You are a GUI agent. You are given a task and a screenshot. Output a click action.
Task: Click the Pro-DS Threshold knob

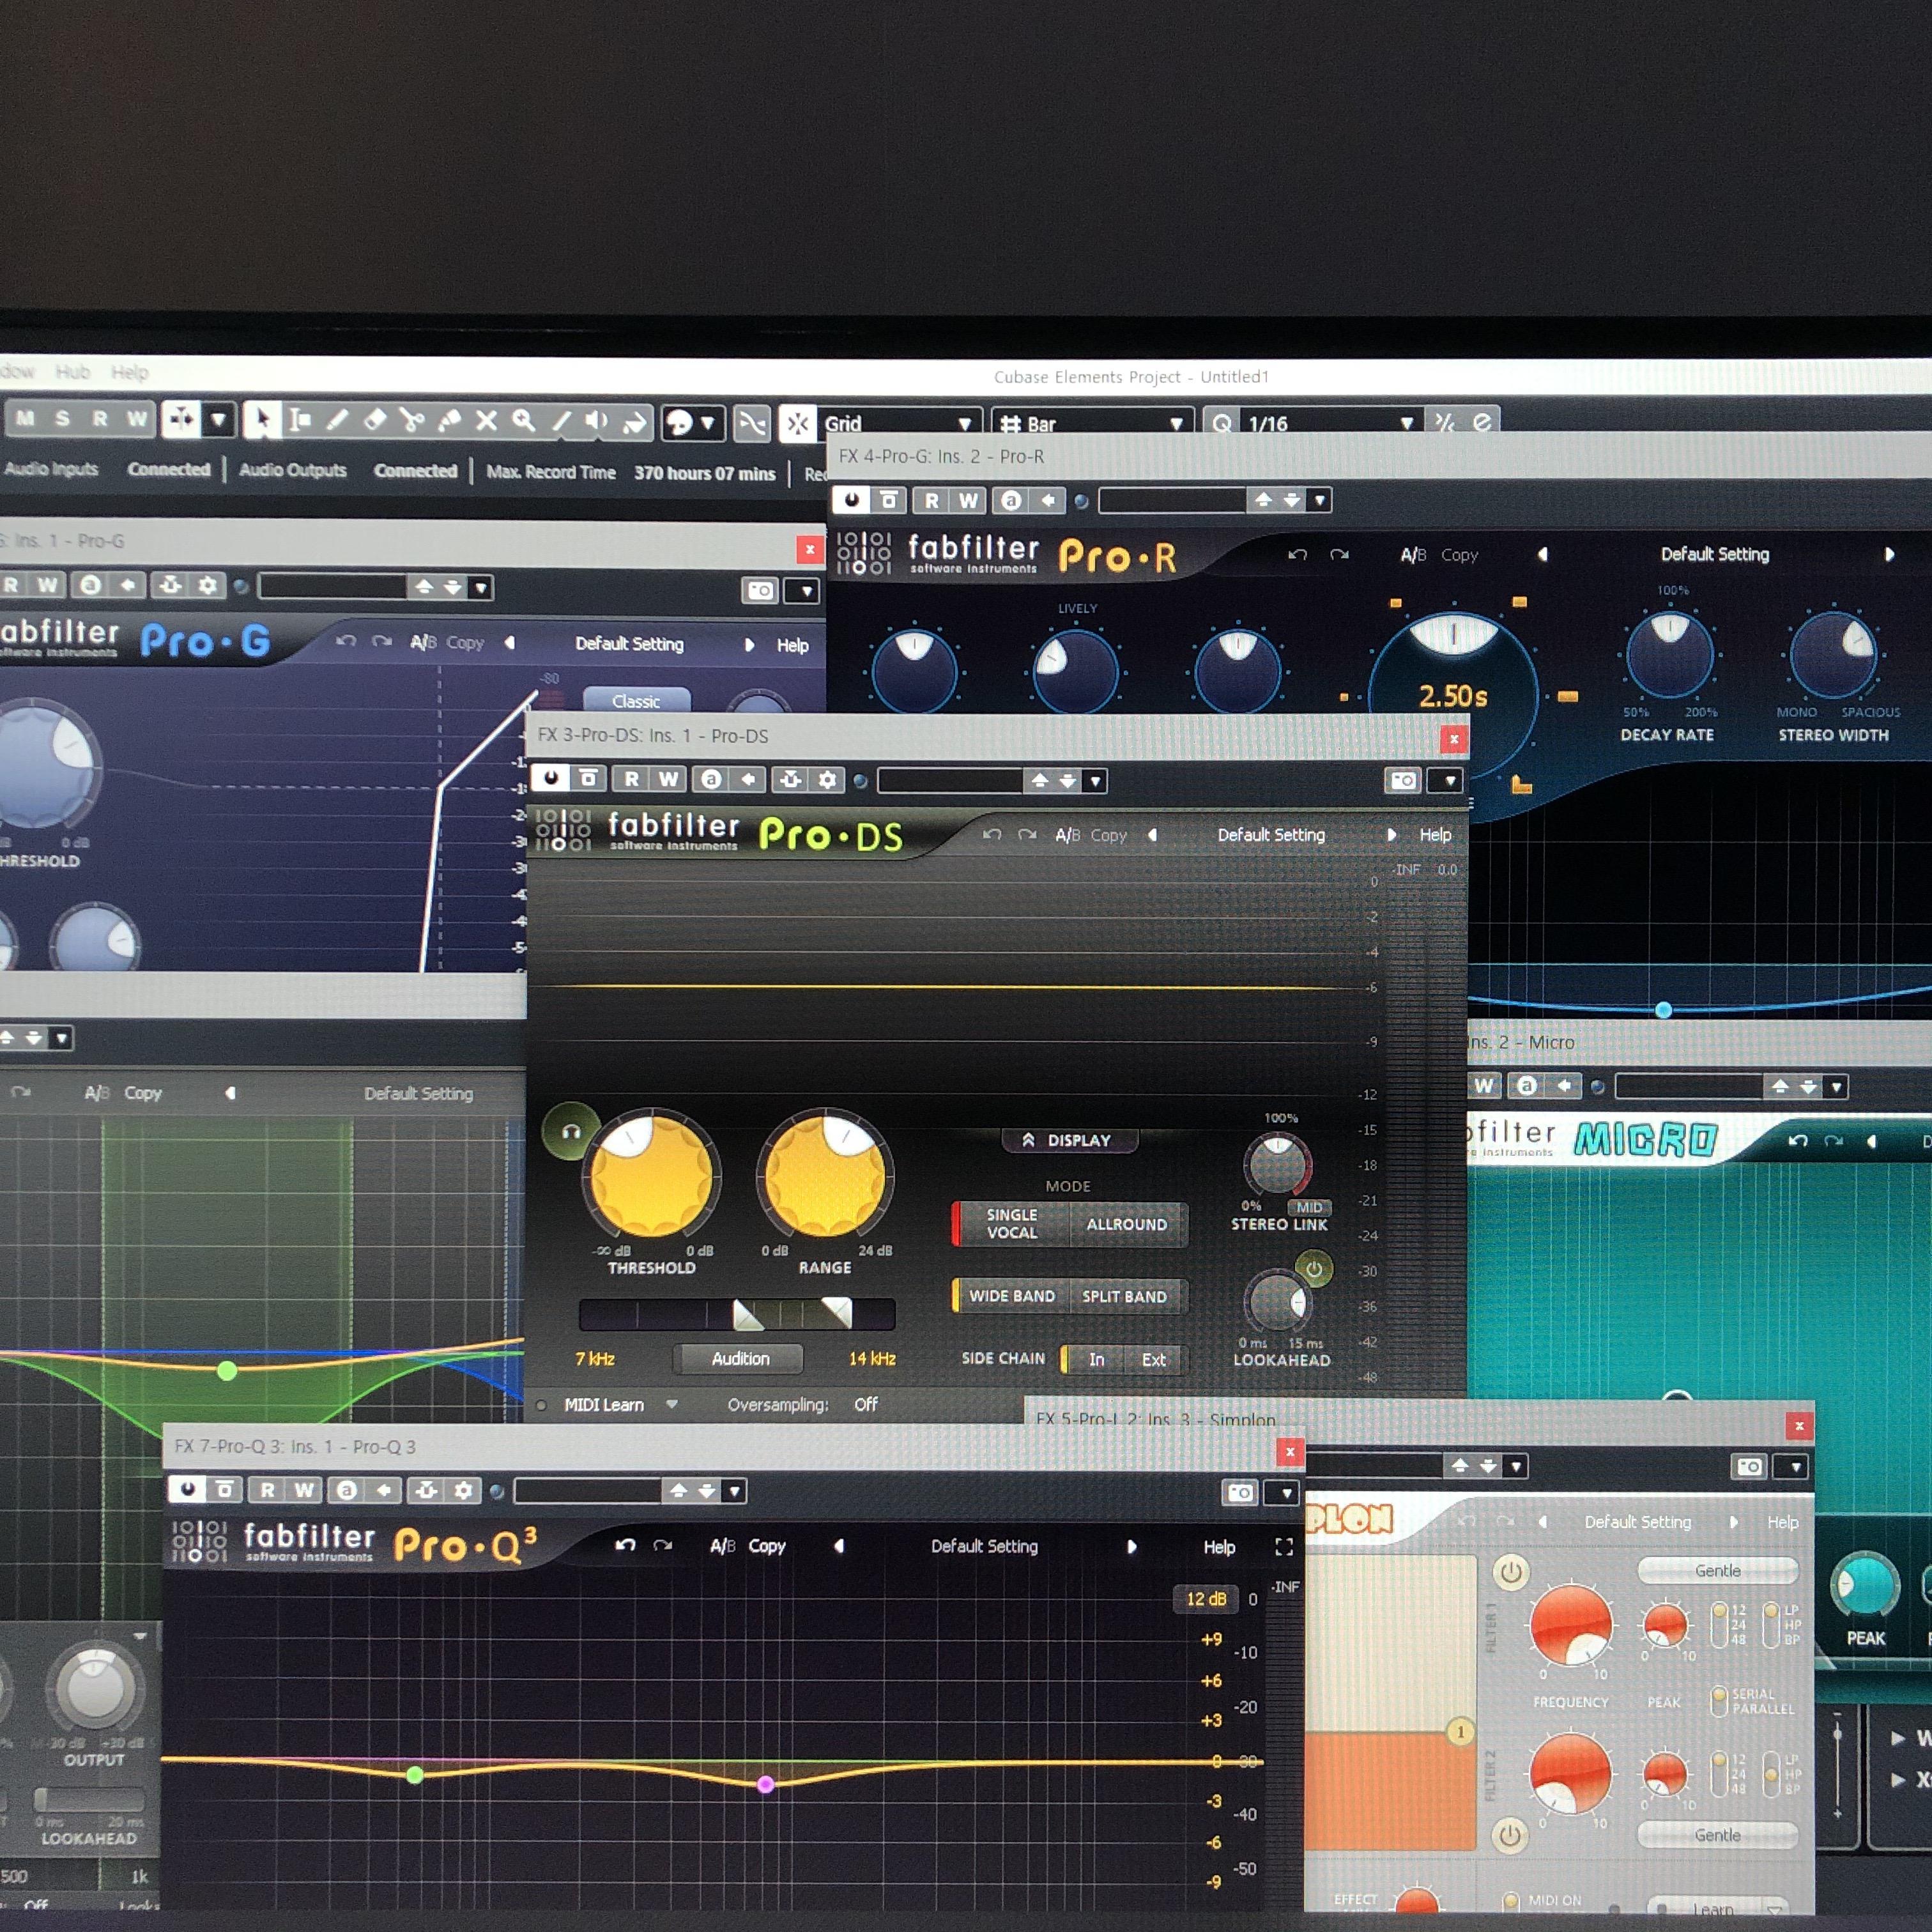651,1176
